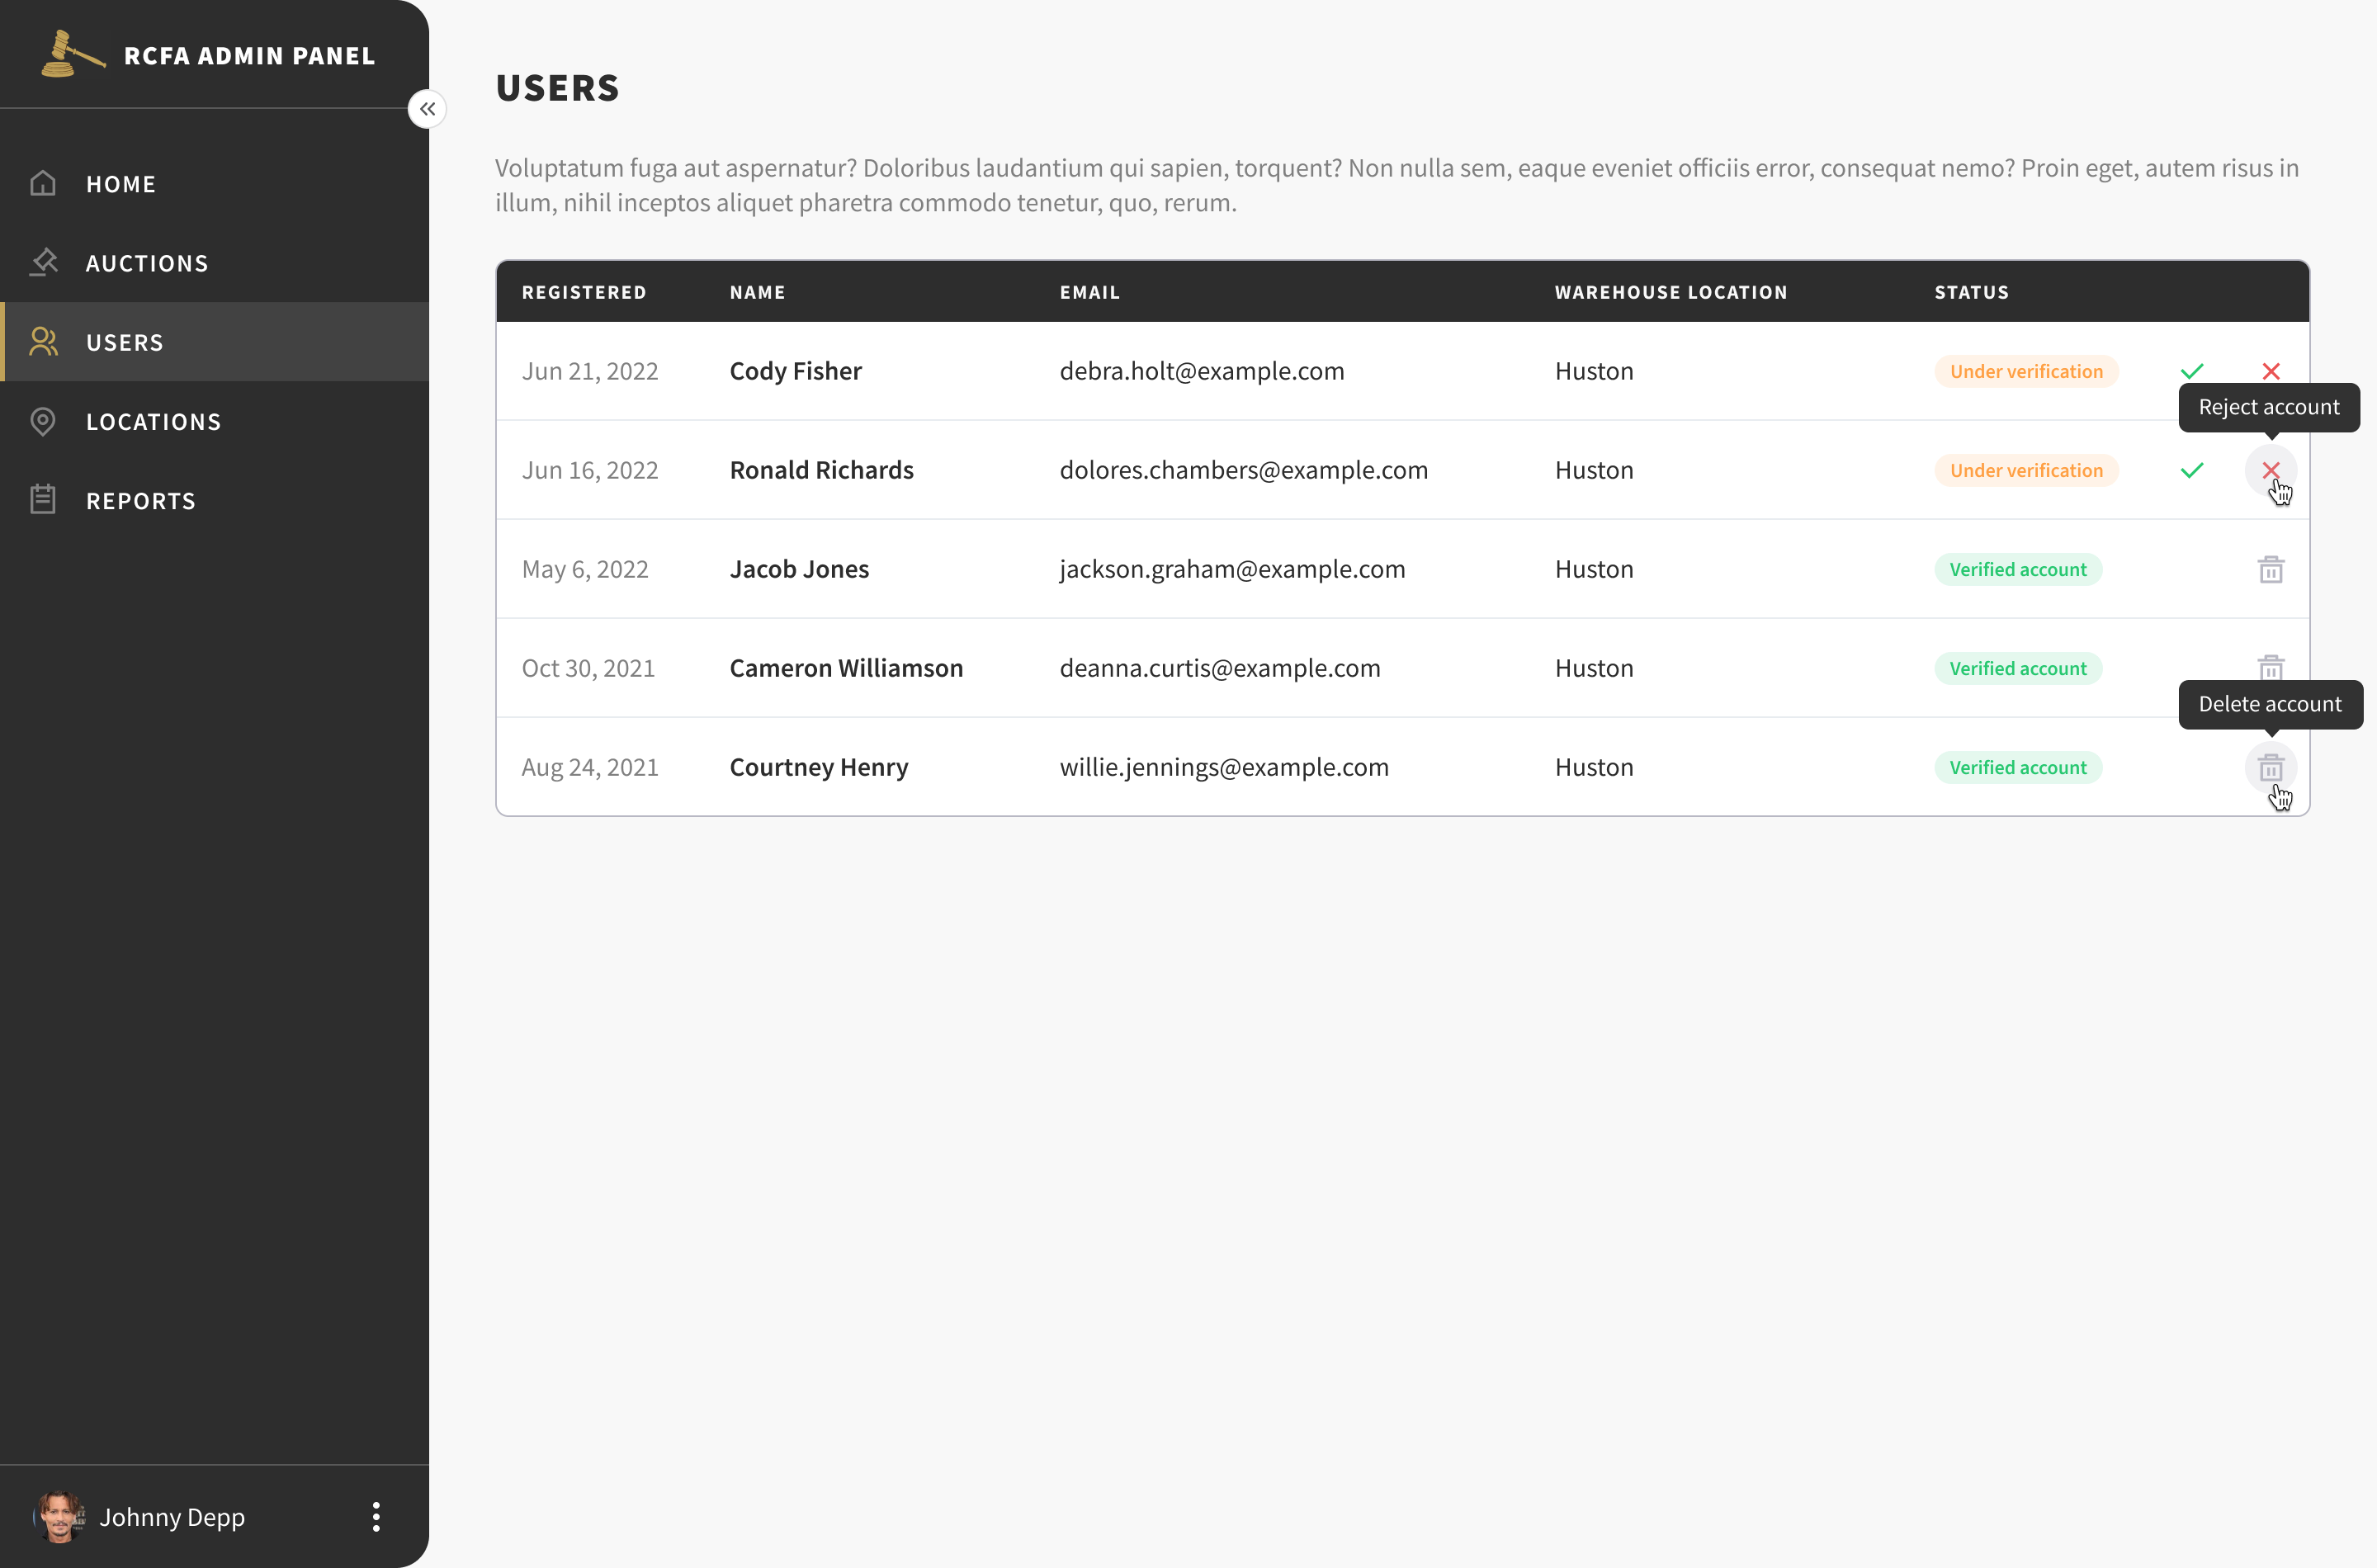Image resolution: width=2377 pixels, height=1568 pixels.
Task: Click the May 6, 2022 date
Action: (x=585, y=569)
